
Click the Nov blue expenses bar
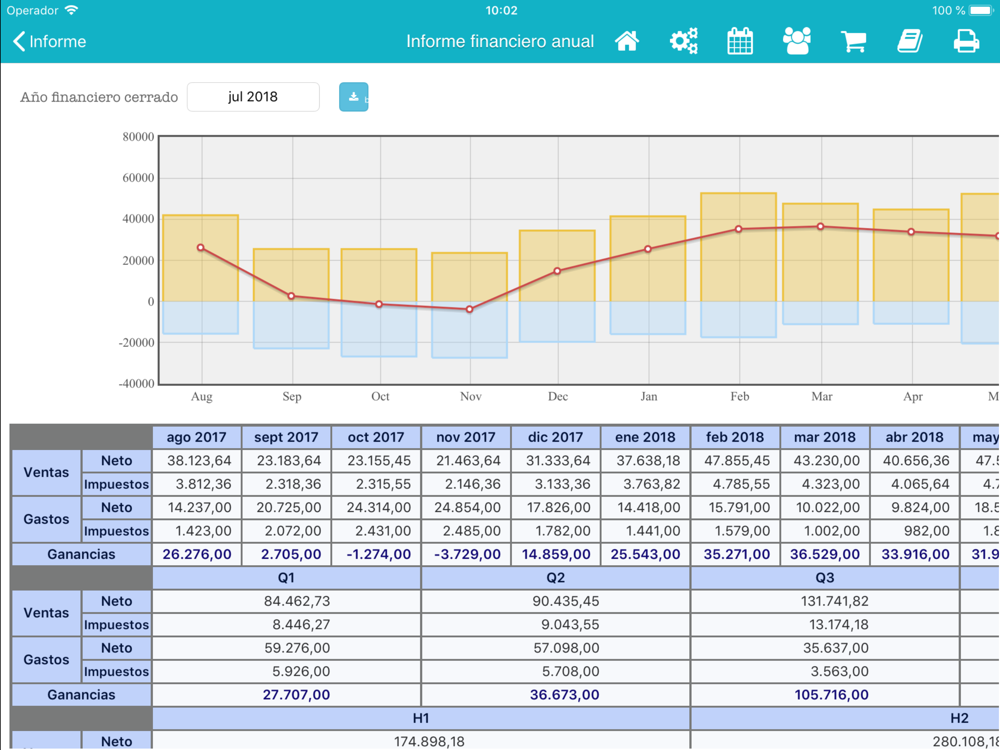click(469, 329)
